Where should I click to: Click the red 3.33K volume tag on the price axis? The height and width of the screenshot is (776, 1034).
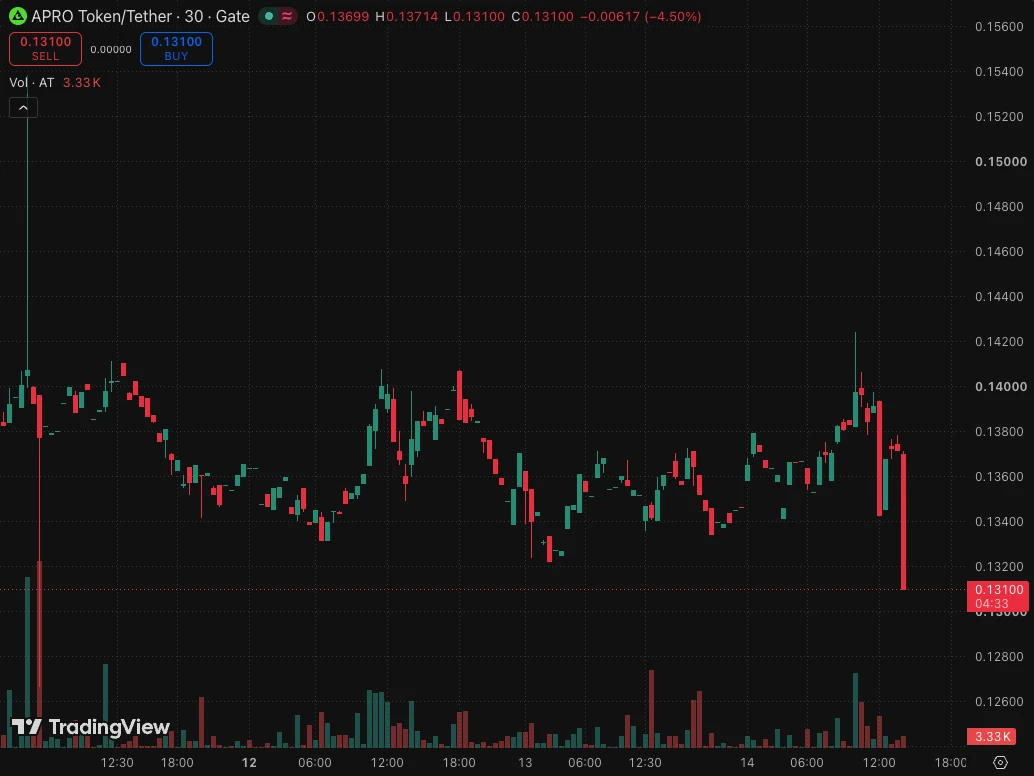pos(992,736)
